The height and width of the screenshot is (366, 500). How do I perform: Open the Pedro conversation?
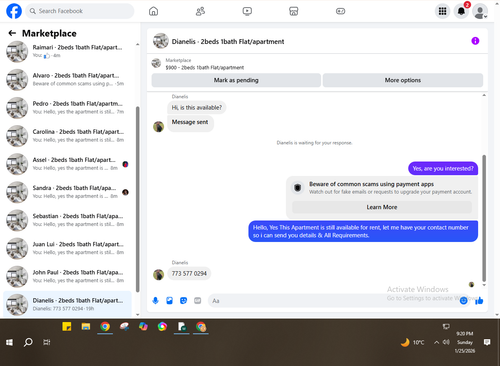click(68, 108)
